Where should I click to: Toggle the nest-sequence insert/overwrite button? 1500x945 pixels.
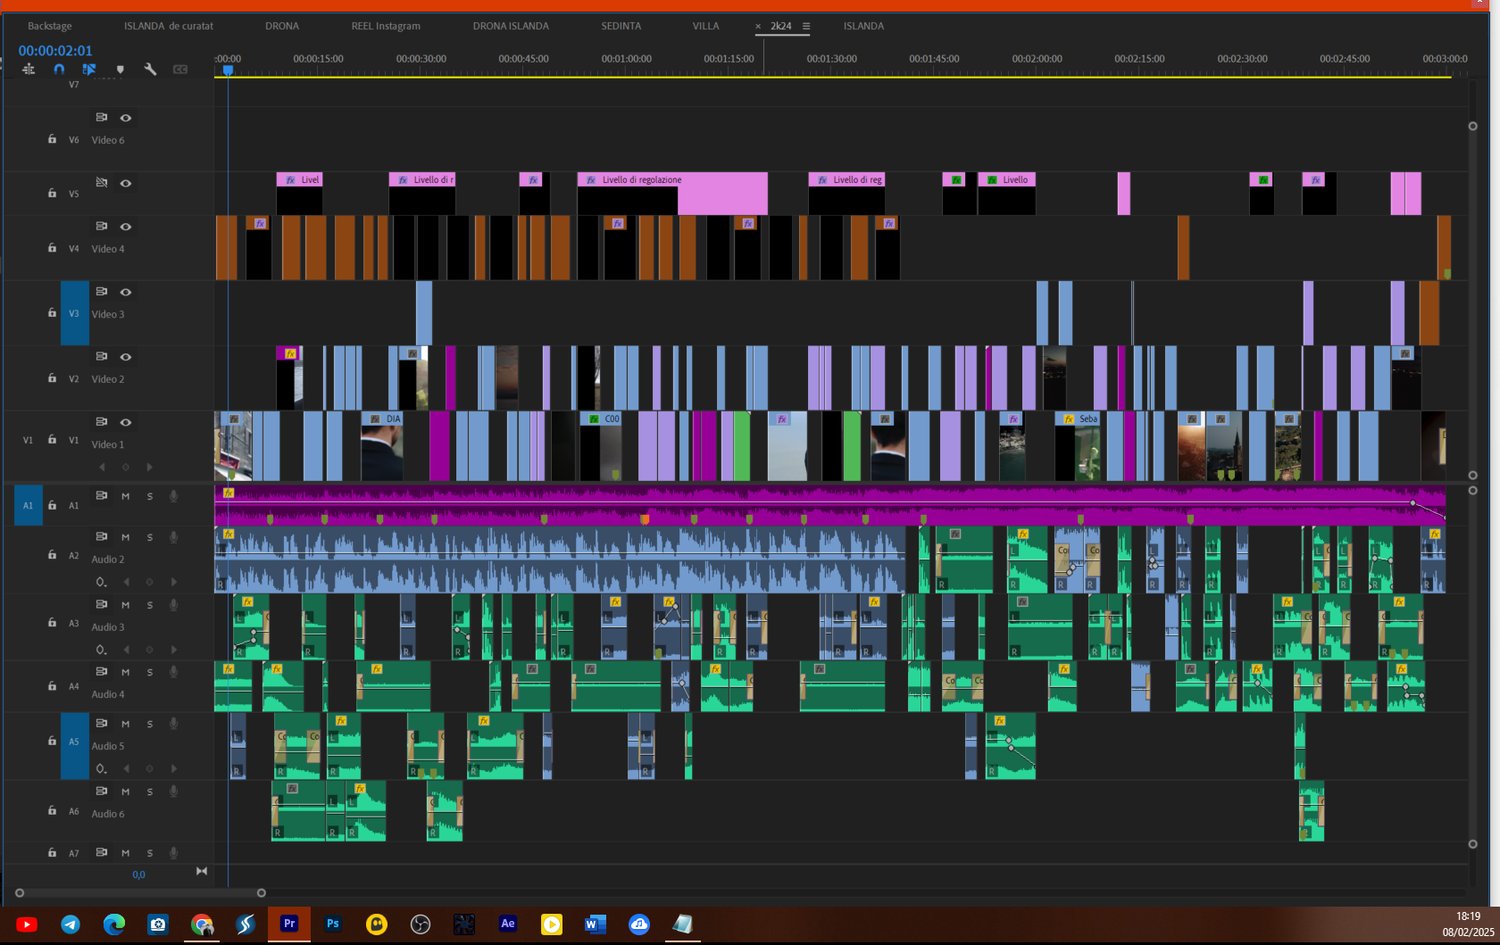28,69
